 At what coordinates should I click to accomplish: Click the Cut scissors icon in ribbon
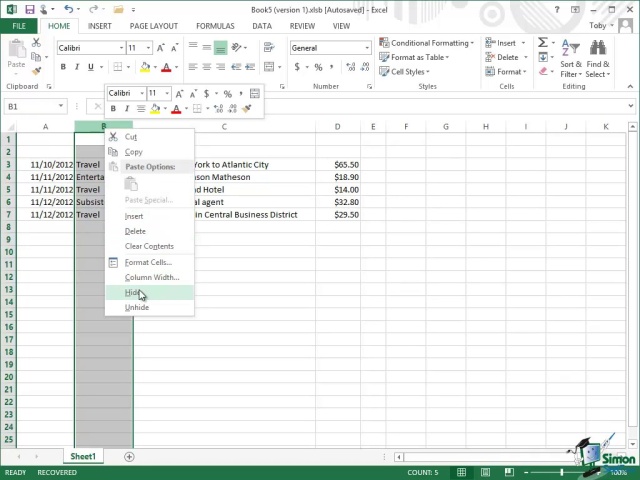coord(37,43)
